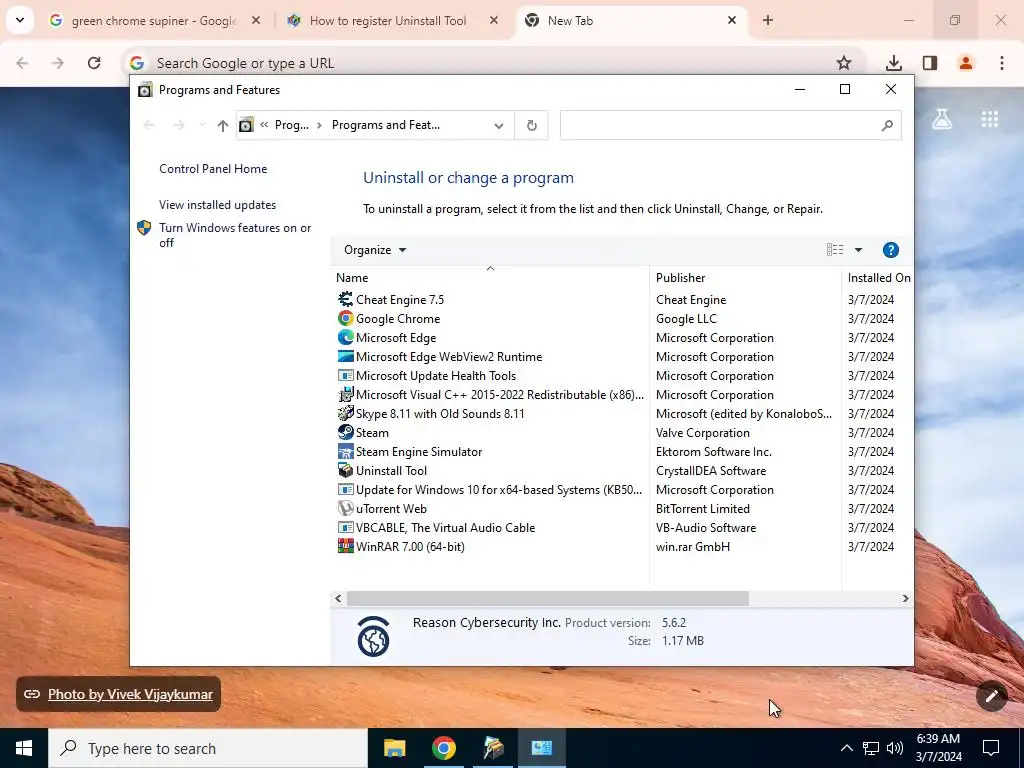Image resolution: width=1024 pixels, height=768 pixels.
Task: Open Chrome downloads icon
Action: (893, 63)
